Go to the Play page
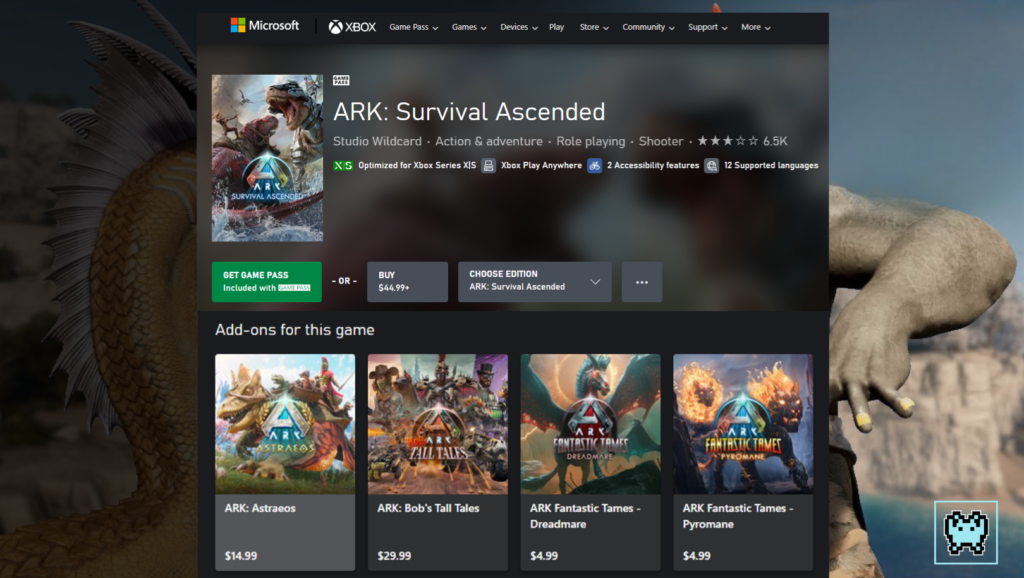This screenshot has height=578, width=1024. pyautogui.click(x=556, y=27)
